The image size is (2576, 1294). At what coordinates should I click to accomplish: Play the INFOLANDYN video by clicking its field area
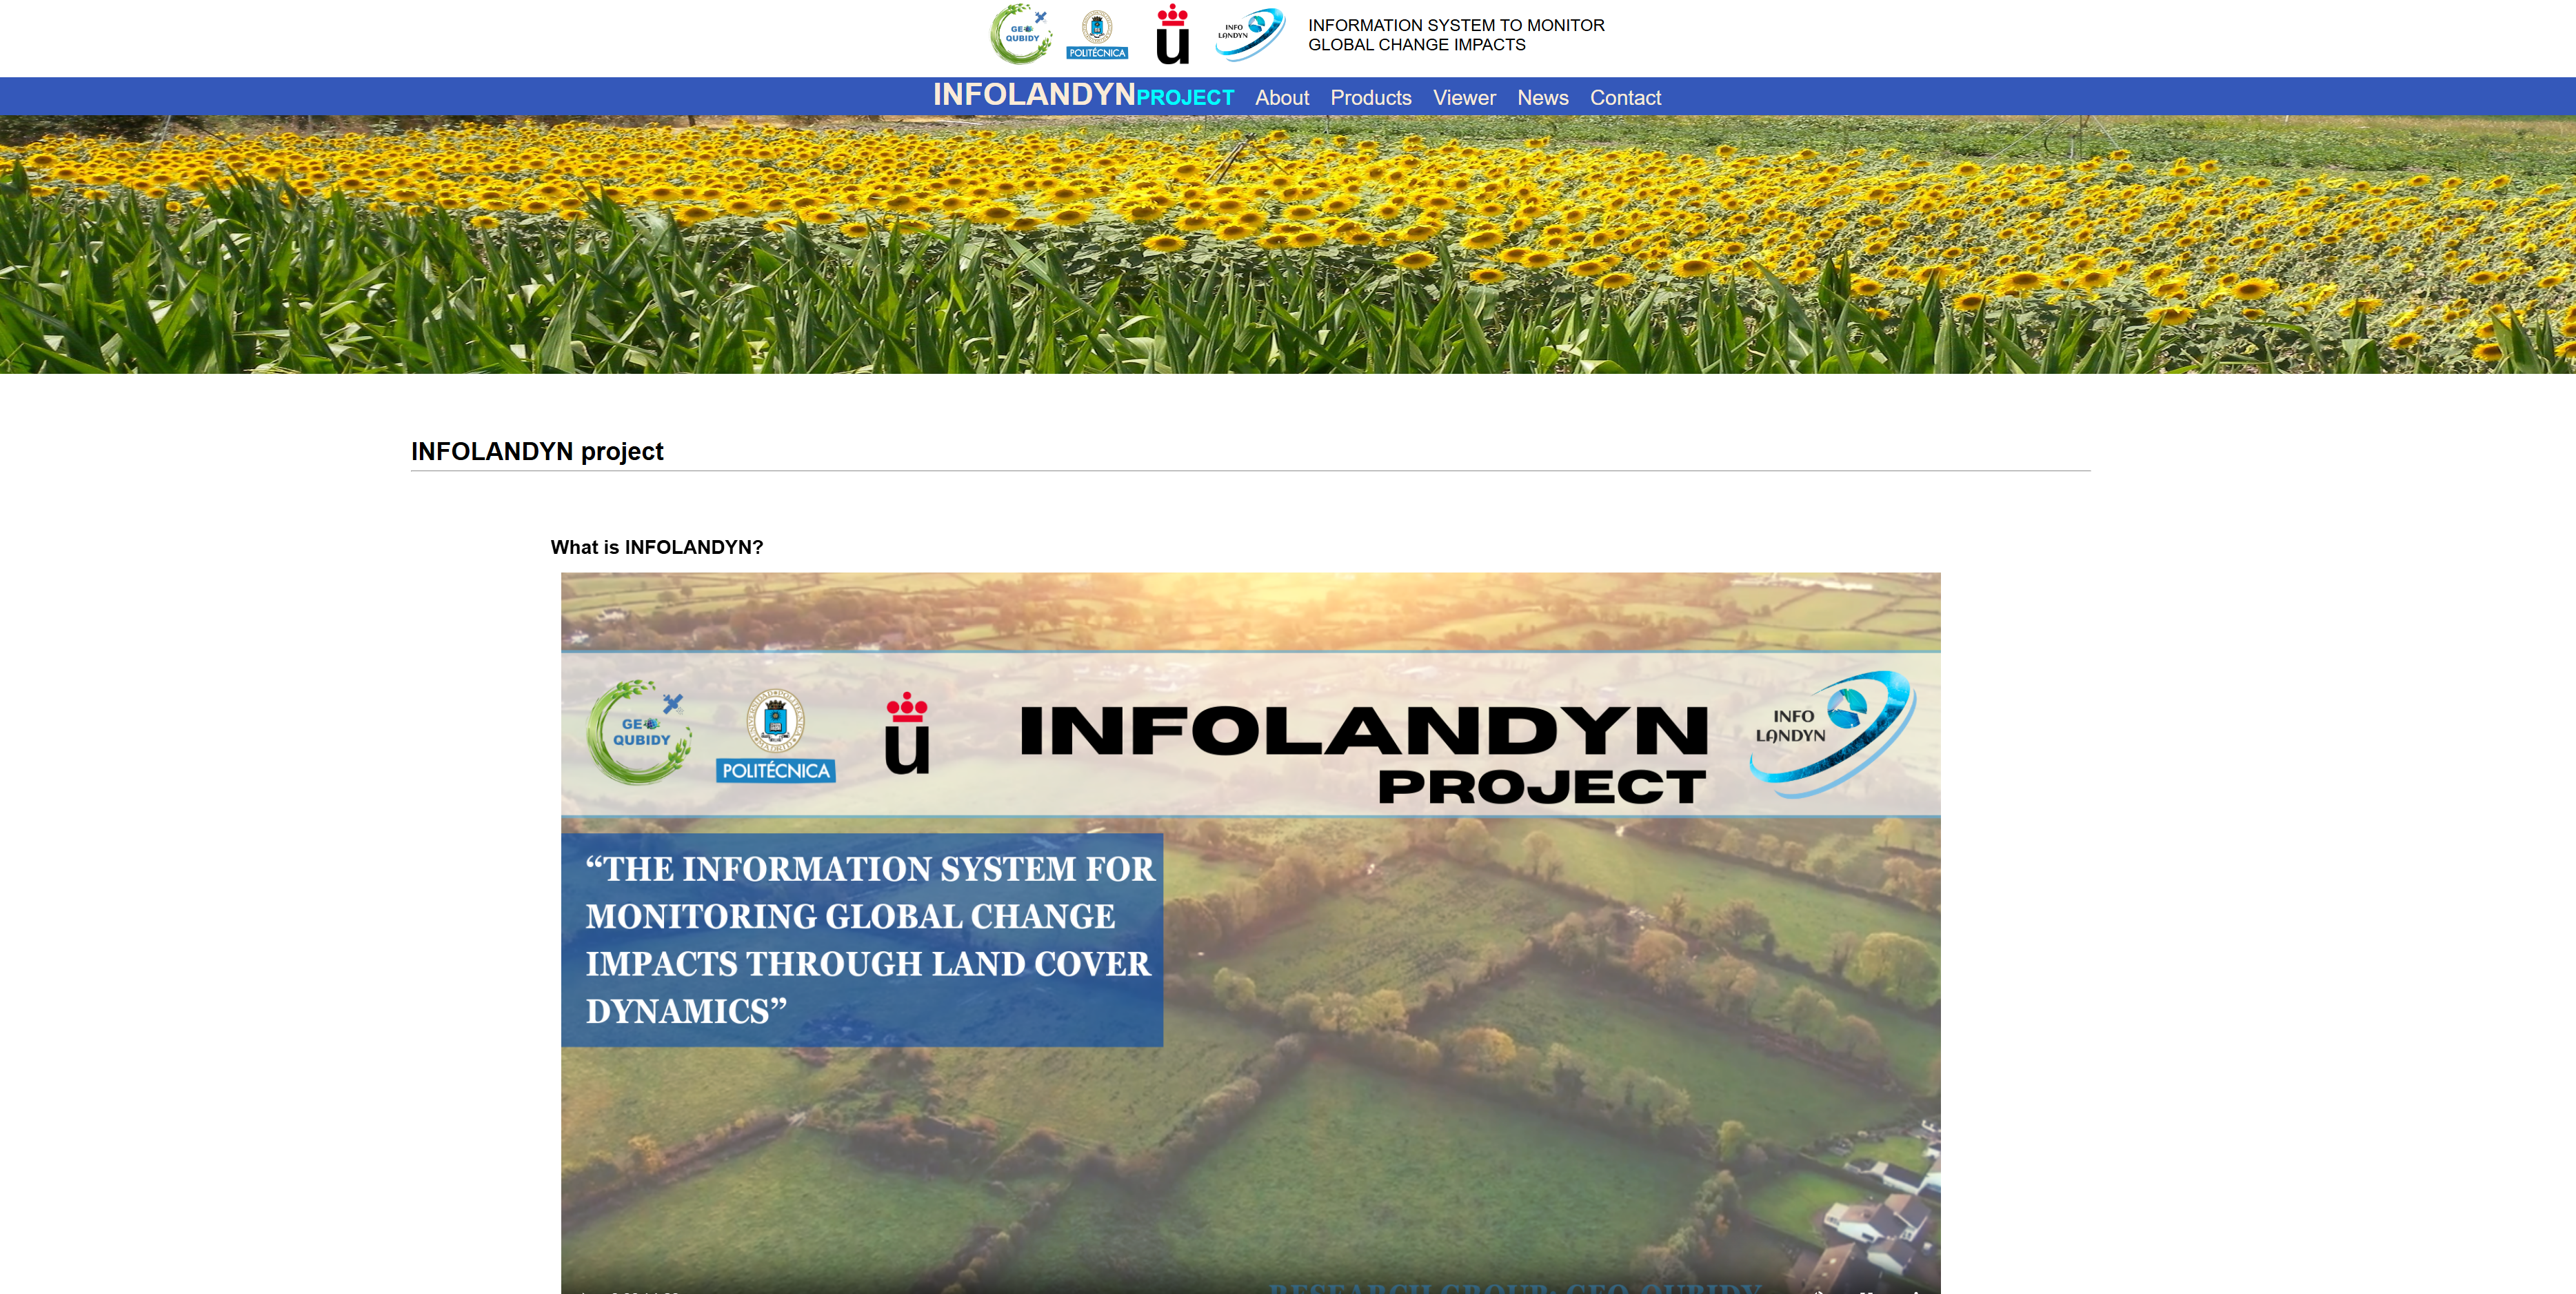click(1500, 1050)
